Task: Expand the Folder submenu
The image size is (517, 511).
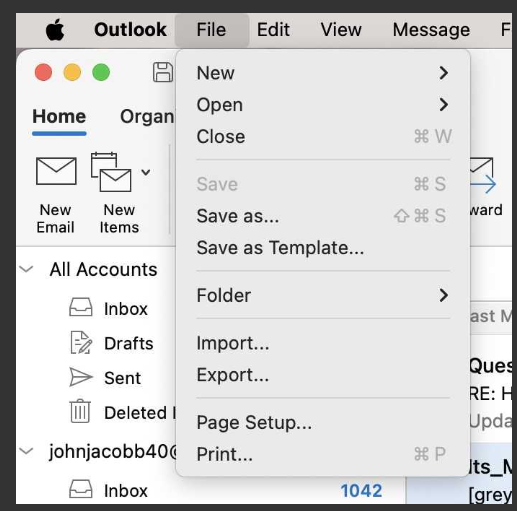Action: point(323,295)
